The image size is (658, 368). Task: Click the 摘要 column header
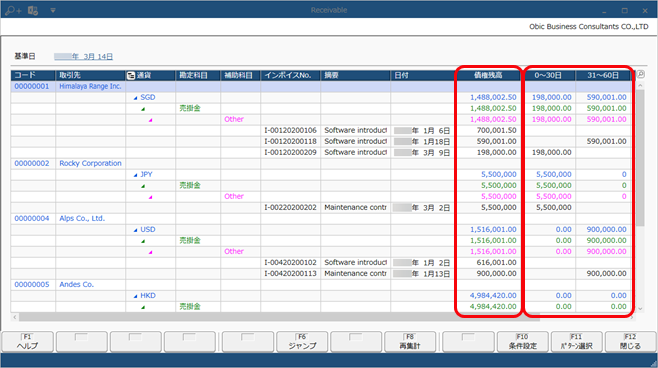point(355,75)
